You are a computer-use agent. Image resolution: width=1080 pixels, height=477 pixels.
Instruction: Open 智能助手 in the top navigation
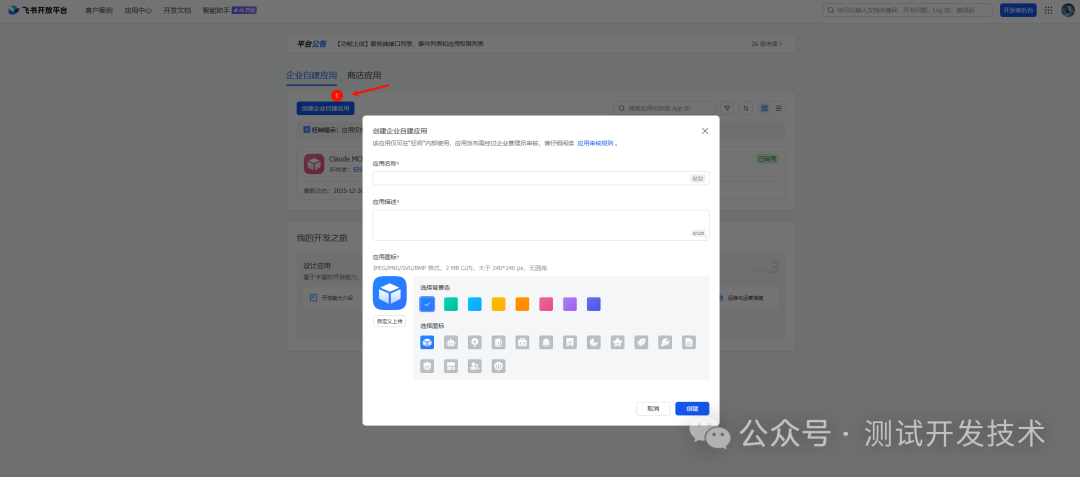click(x=229, y=10)
